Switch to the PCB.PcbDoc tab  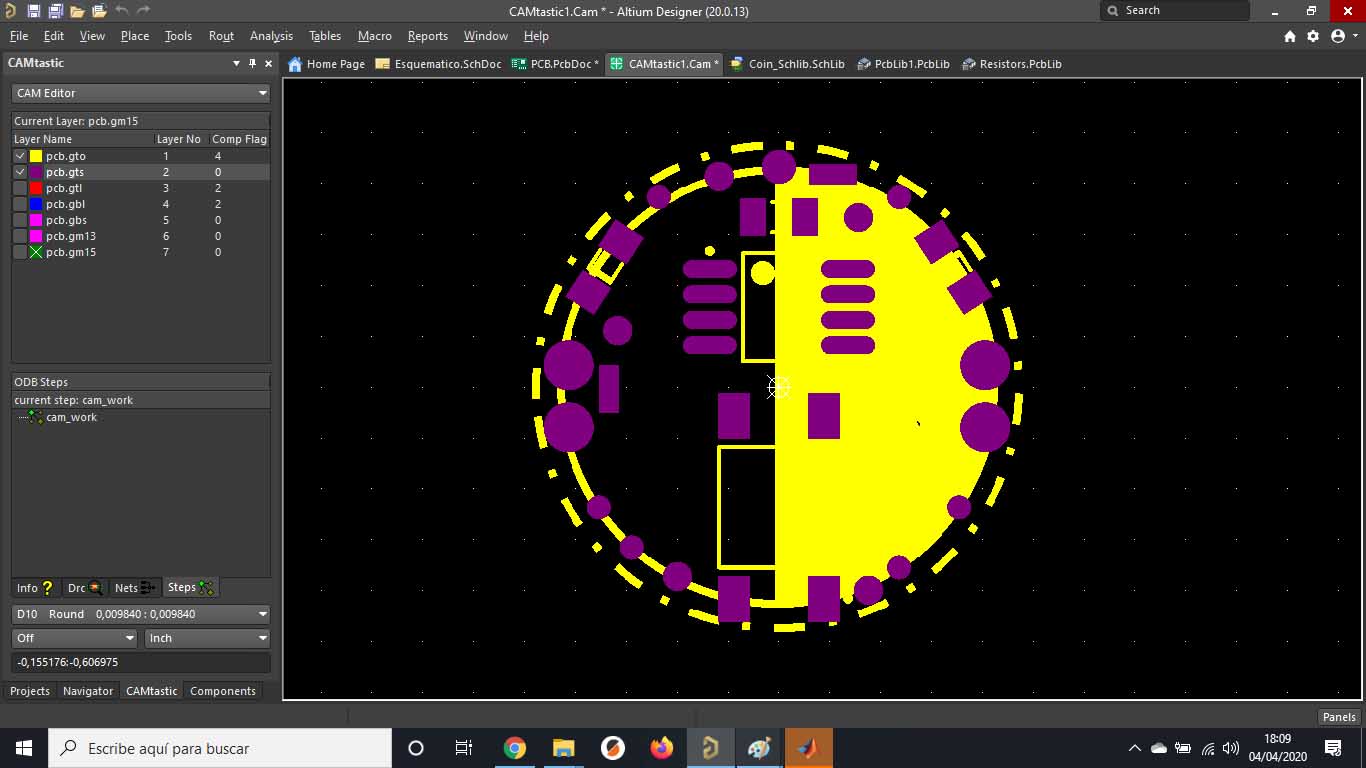555,64
